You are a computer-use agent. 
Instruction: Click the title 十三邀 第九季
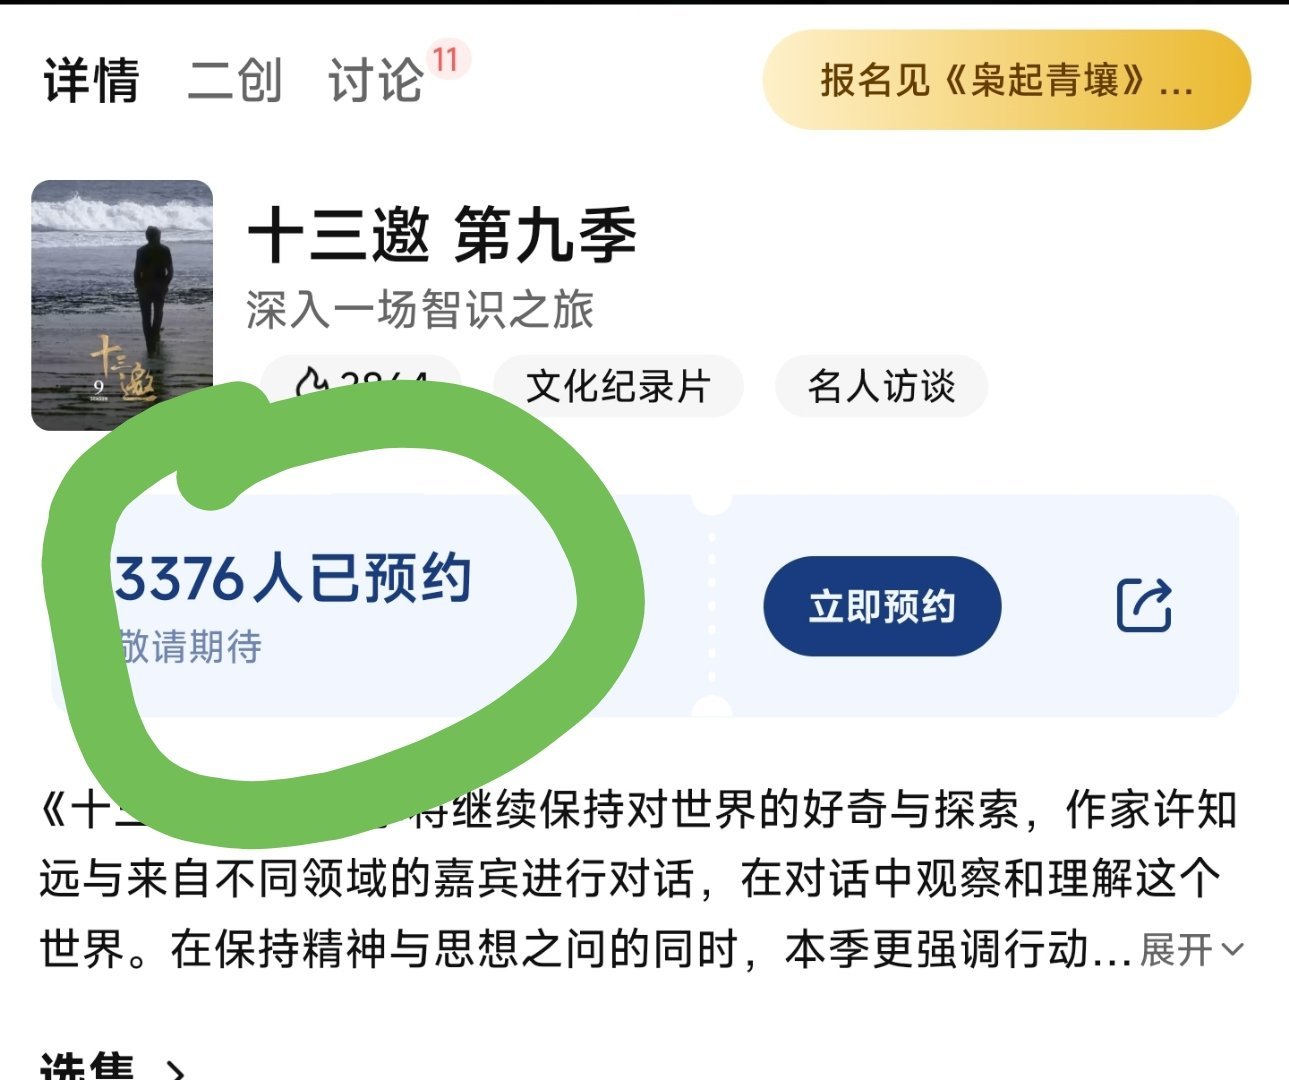tap(442, 236)
